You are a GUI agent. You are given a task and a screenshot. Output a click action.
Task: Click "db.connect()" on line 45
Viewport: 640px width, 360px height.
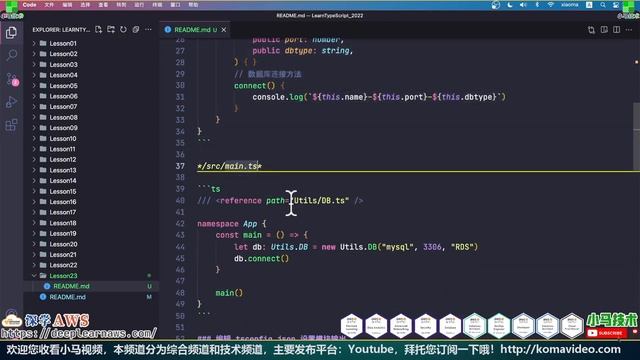click(261, 258)
